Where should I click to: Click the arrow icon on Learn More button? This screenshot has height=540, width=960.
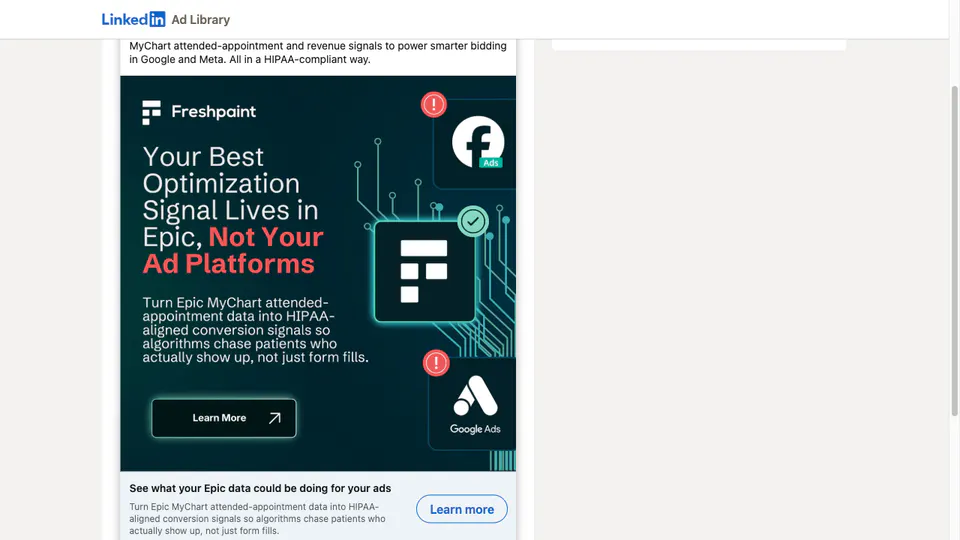(x=275, y=418)
